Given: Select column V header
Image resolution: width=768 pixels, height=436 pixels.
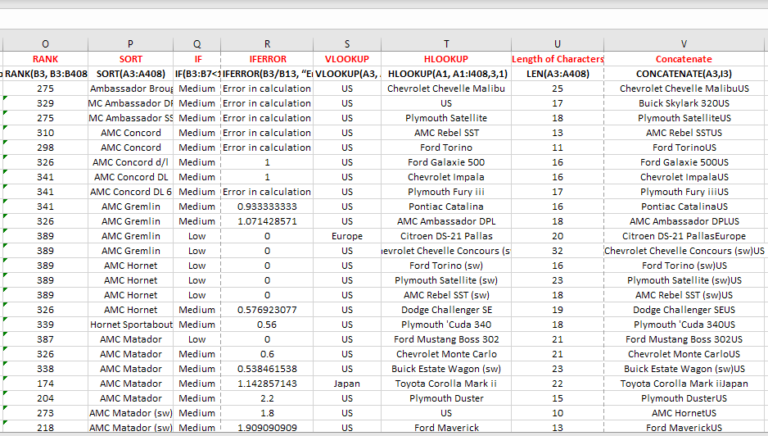Looking at the screenshot, I should [x=684, y=44].
